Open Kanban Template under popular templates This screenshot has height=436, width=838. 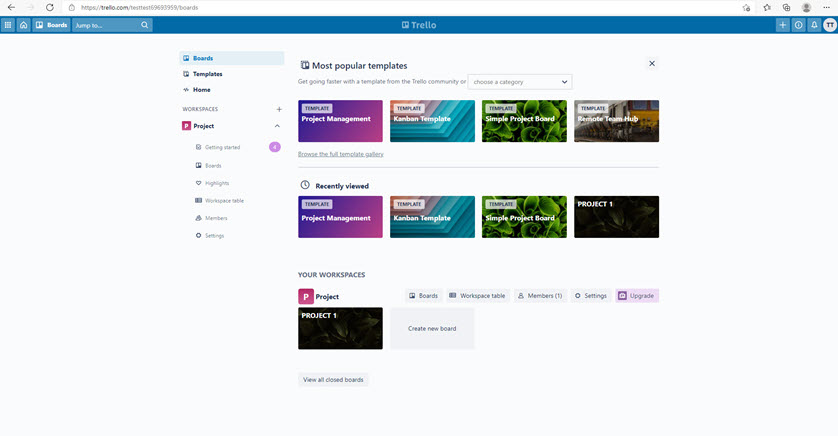tap(432, 121)
